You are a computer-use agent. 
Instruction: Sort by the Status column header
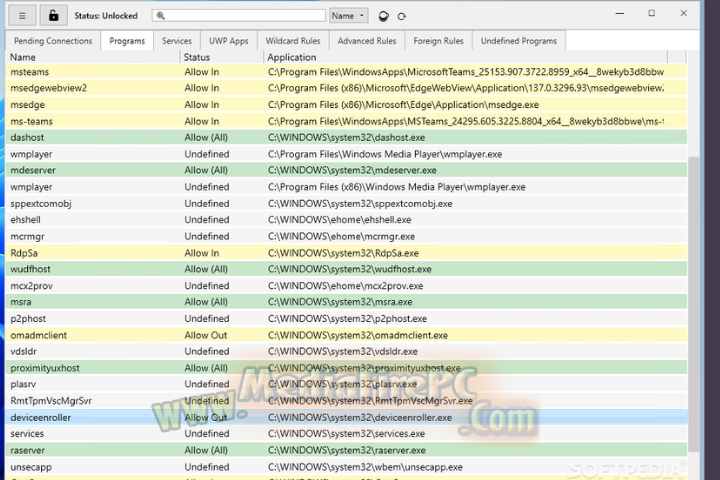pos(221,57)
